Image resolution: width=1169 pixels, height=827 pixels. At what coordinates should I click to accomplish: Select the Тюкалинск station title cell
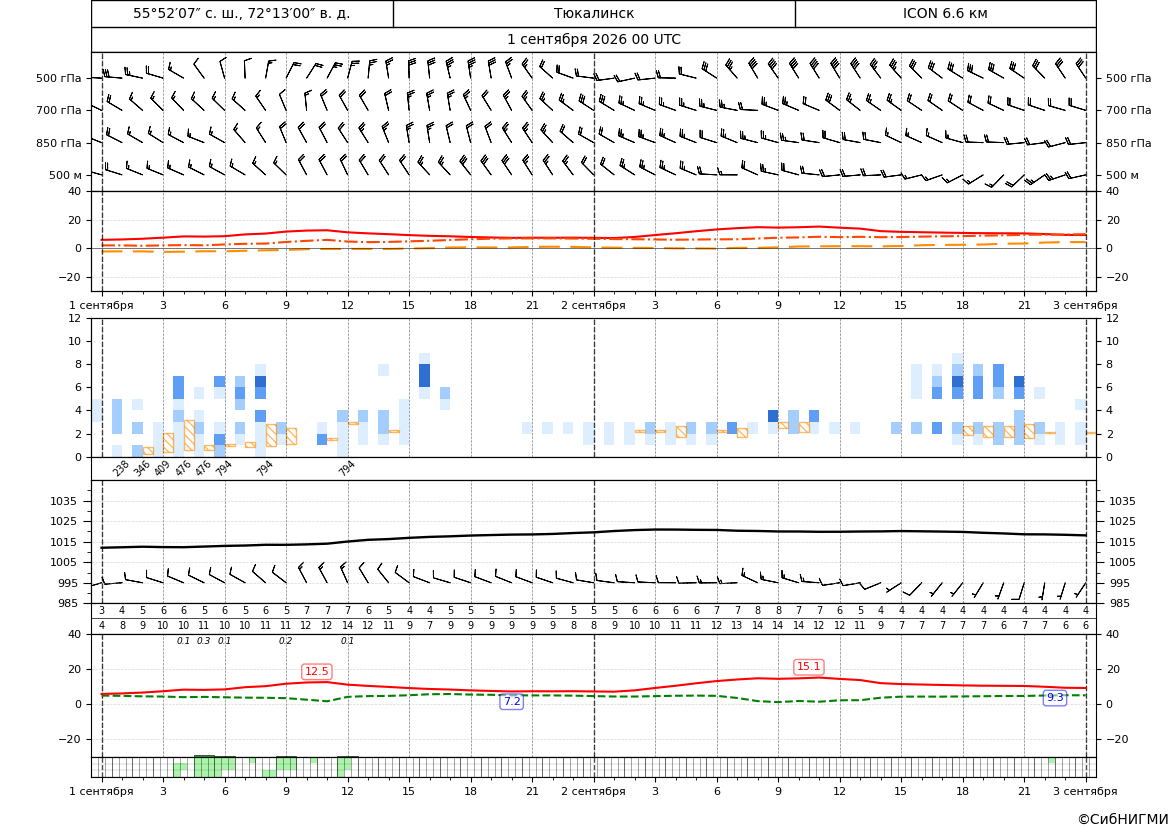coord(594,13)
